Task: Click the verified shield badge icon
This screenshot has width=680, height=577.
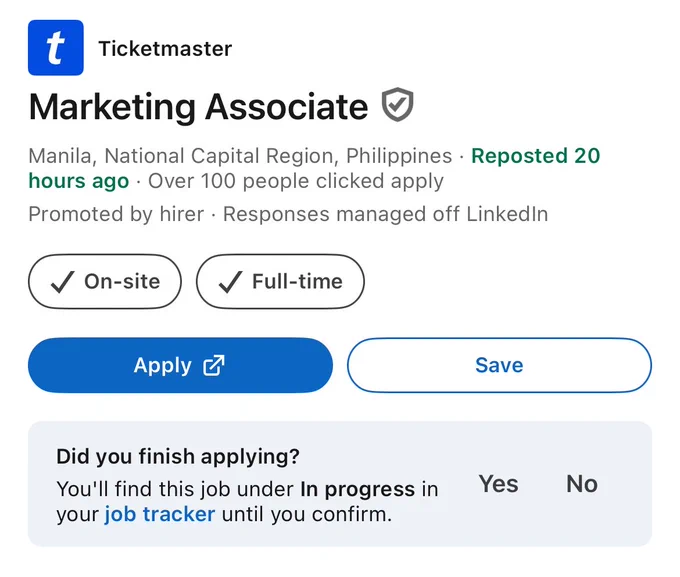Action: coord(397,105)
